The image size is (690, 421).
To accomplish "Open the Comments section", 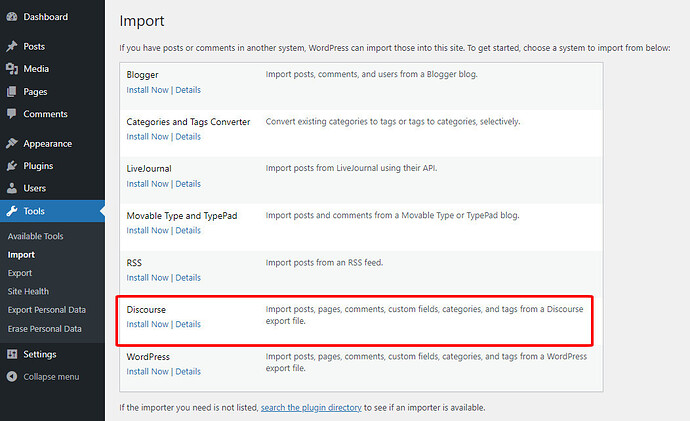I will [x=45, y=114].
